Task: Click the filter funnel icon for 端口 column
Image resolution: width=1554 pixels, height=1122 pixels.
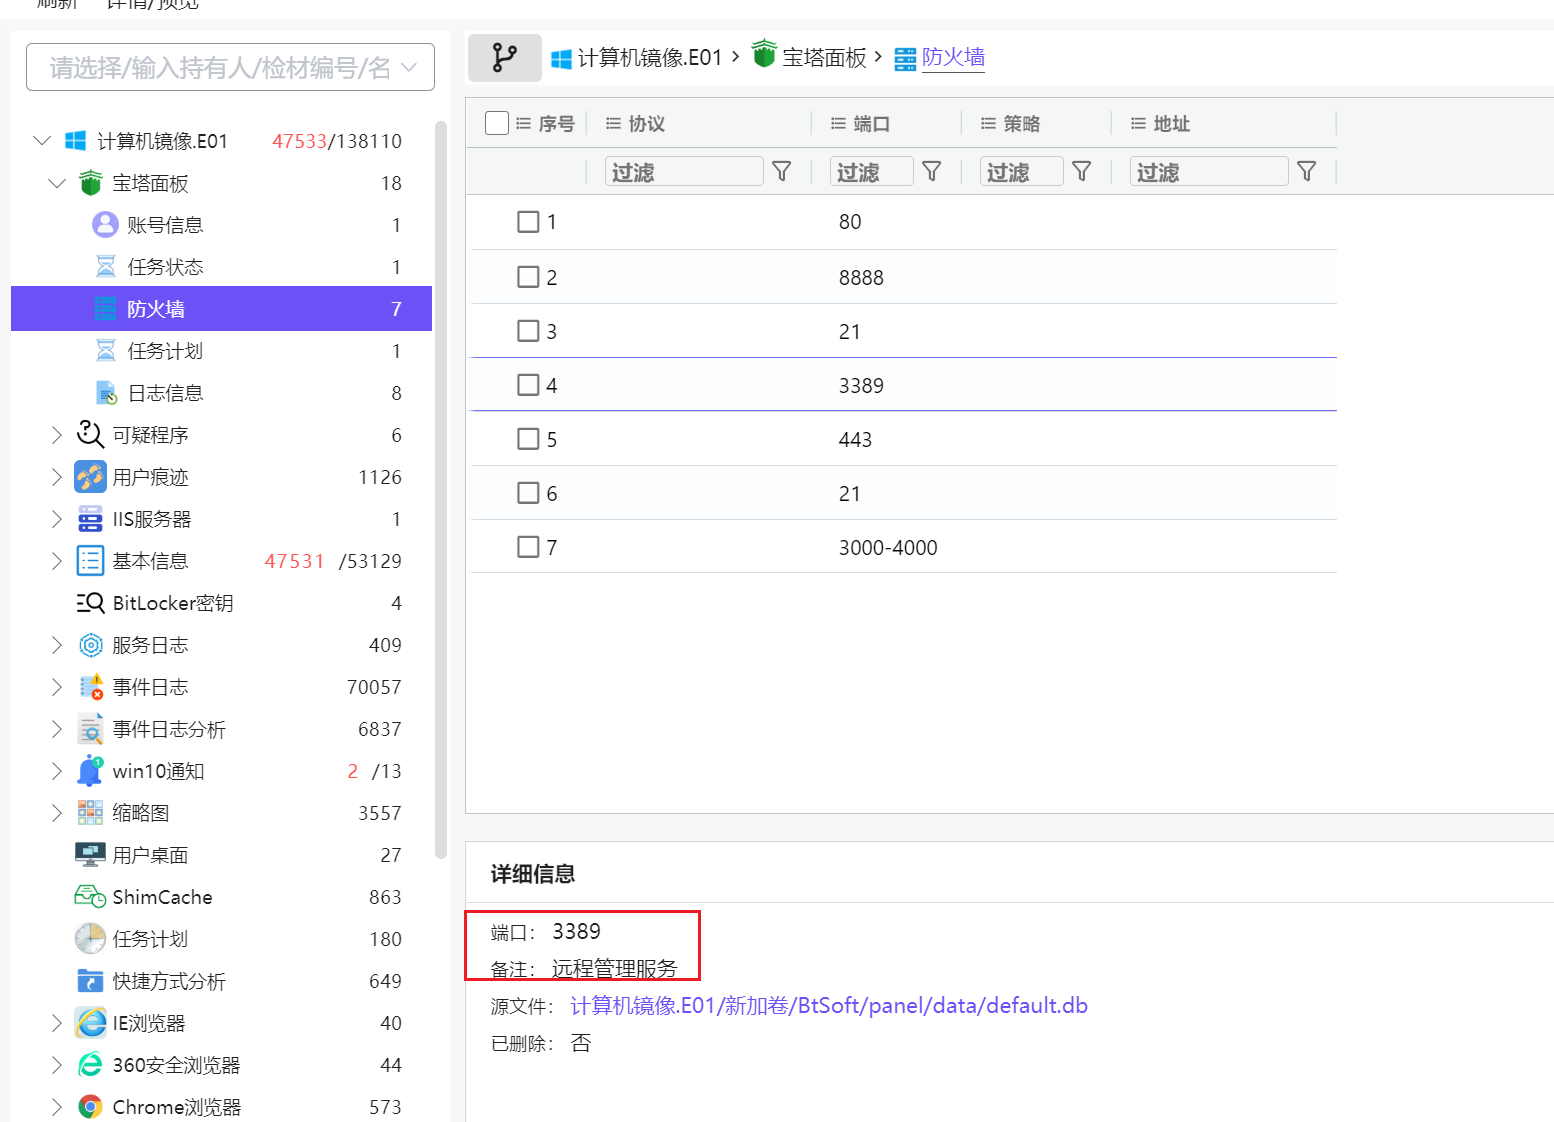Action: click(931, 172)
